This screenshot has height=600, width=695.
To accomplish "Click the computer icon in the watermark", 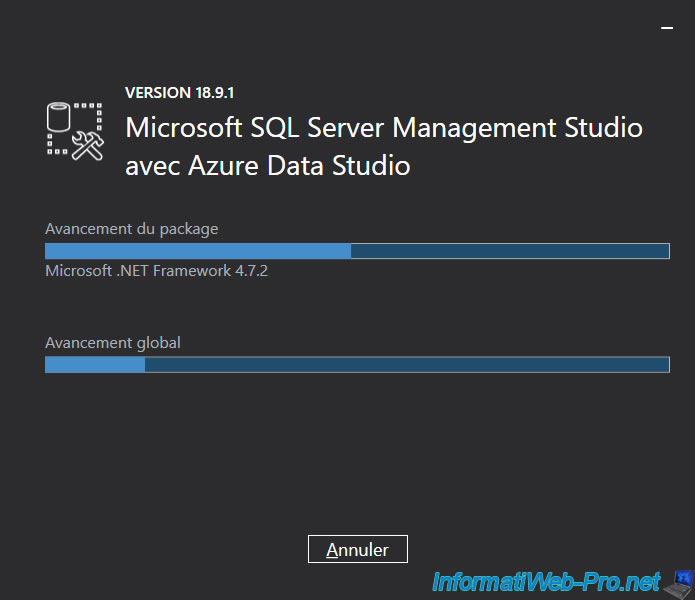I will click(681, 581).
